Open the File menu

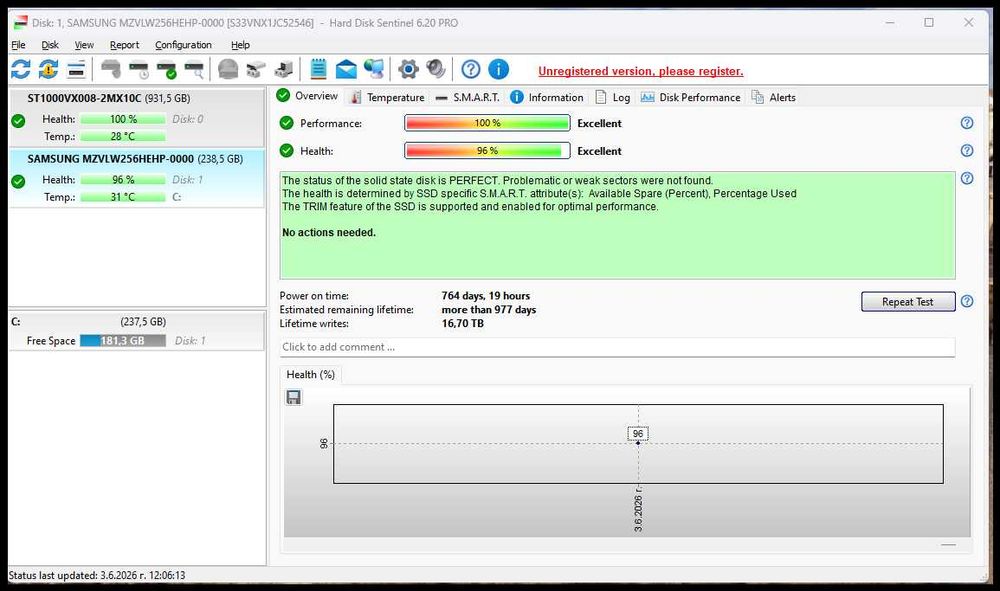[18, 45]
